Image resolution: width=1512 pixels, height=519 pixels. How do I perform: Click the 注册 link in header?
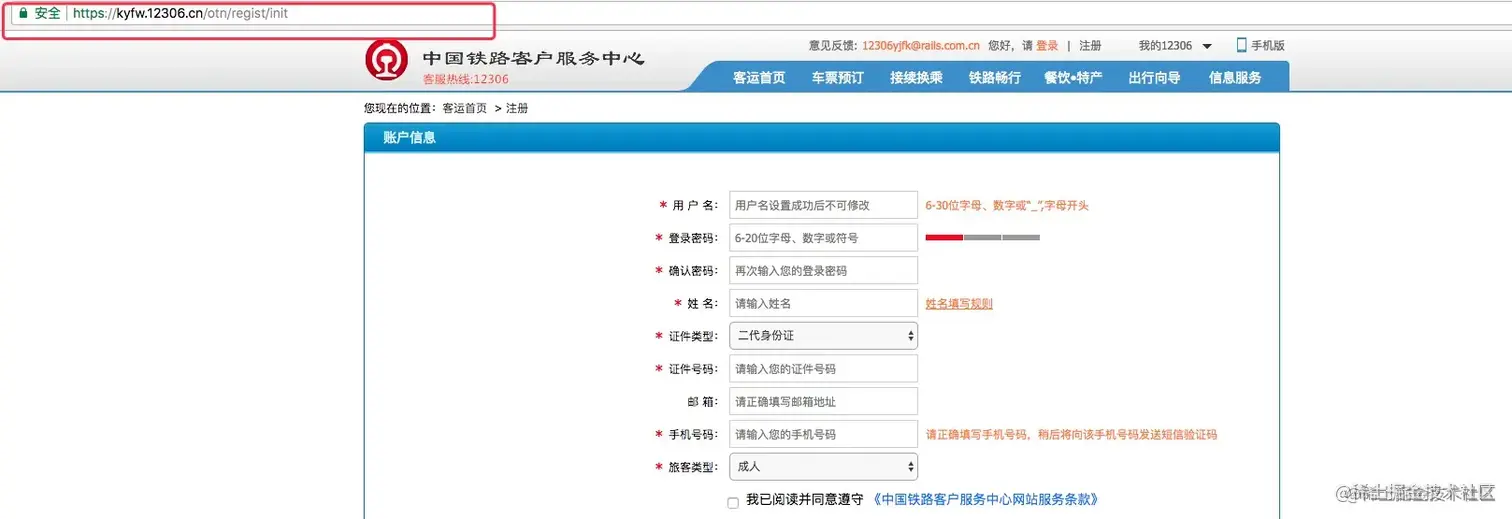click(x=1090, y=46)
